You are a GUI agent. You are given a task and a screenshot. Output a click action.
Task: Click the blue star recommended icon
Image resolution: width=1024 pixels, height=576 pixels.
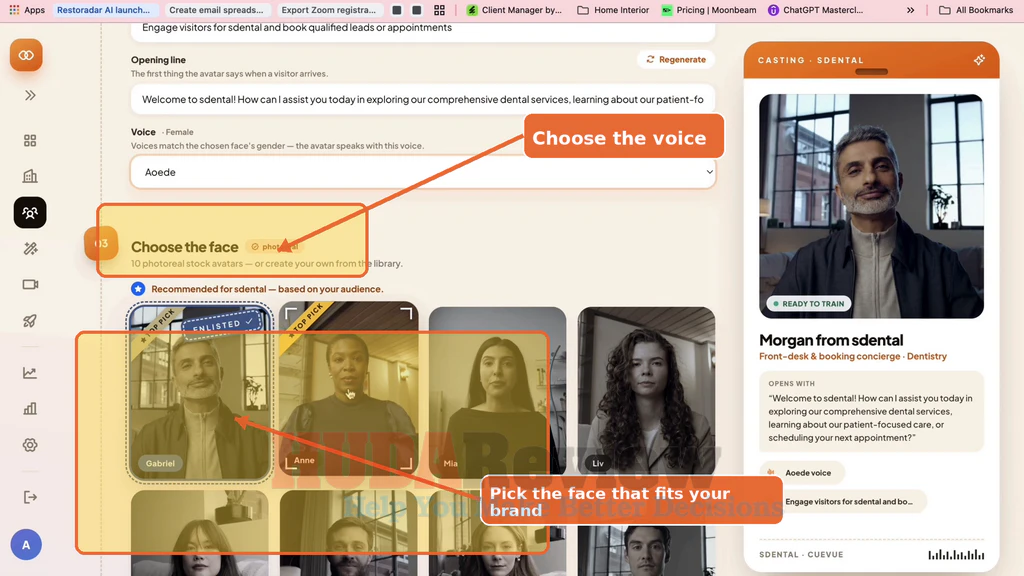coord(138,289)
